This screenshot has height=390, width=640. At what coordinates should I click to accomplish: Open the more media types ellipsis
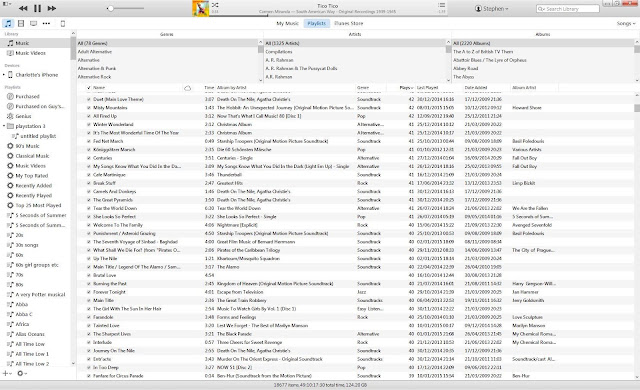coord(46,24)
